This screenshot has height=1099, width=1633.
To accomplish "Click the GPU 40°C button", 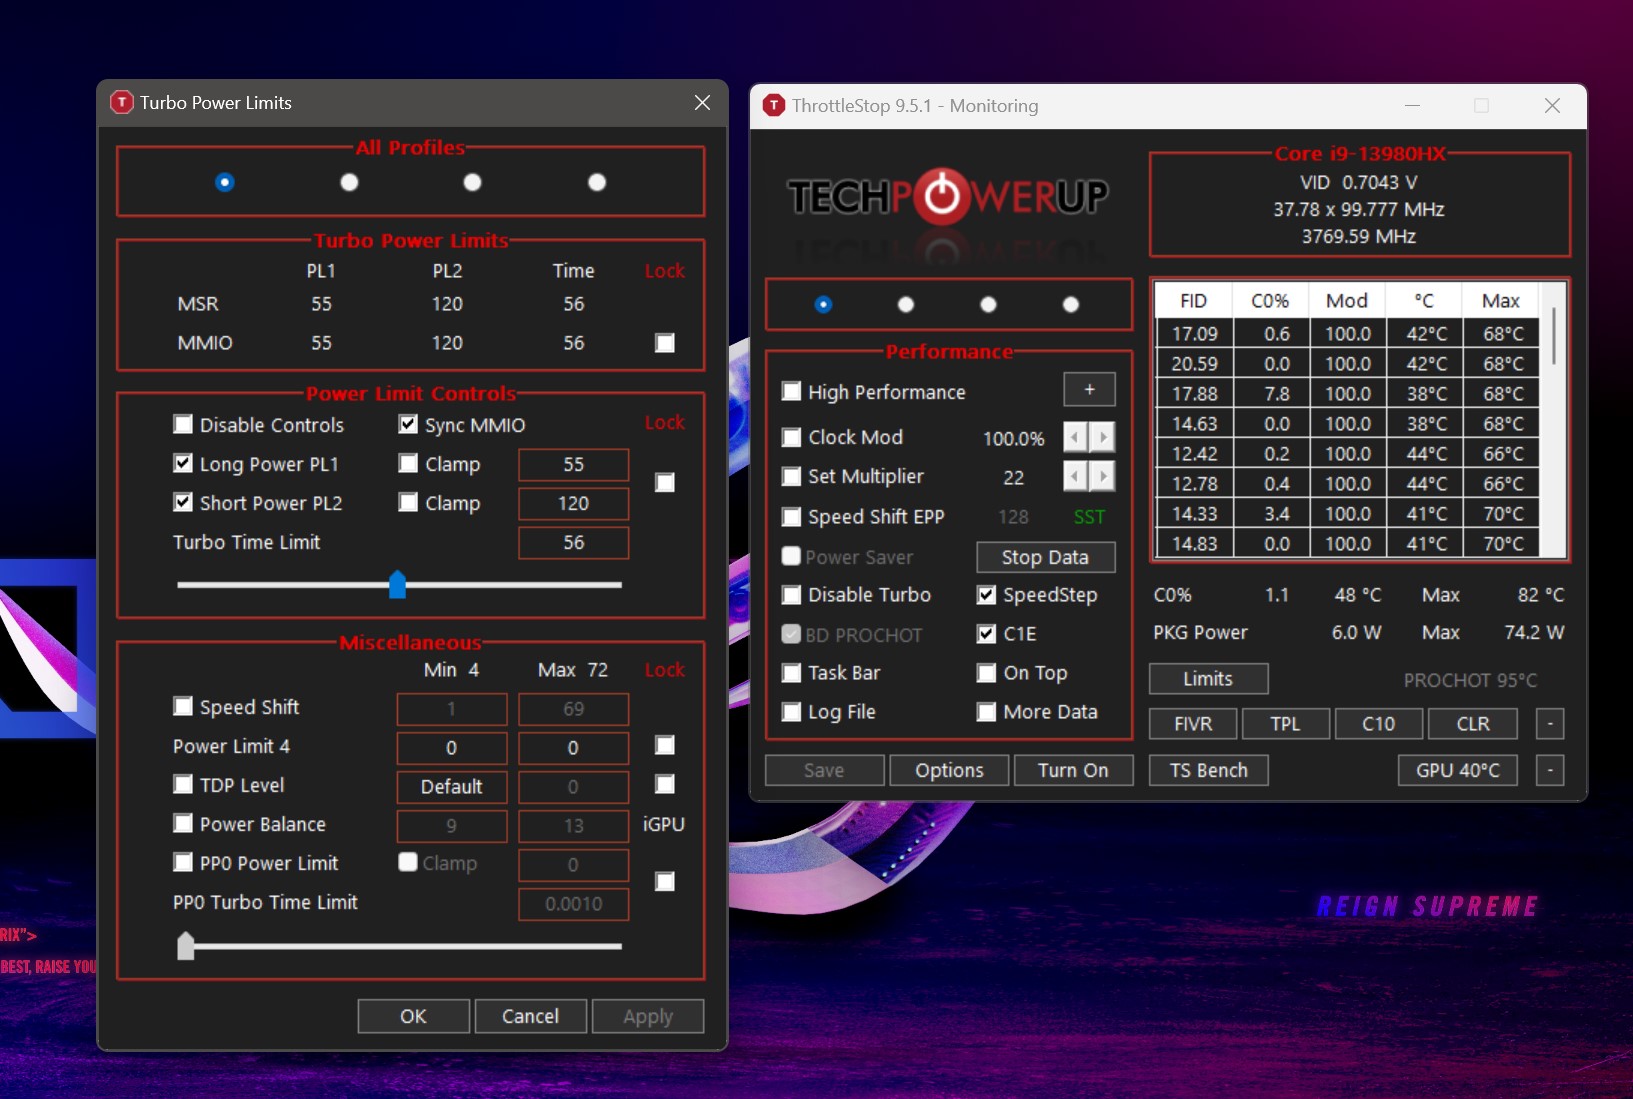I will click(1457, 770).
